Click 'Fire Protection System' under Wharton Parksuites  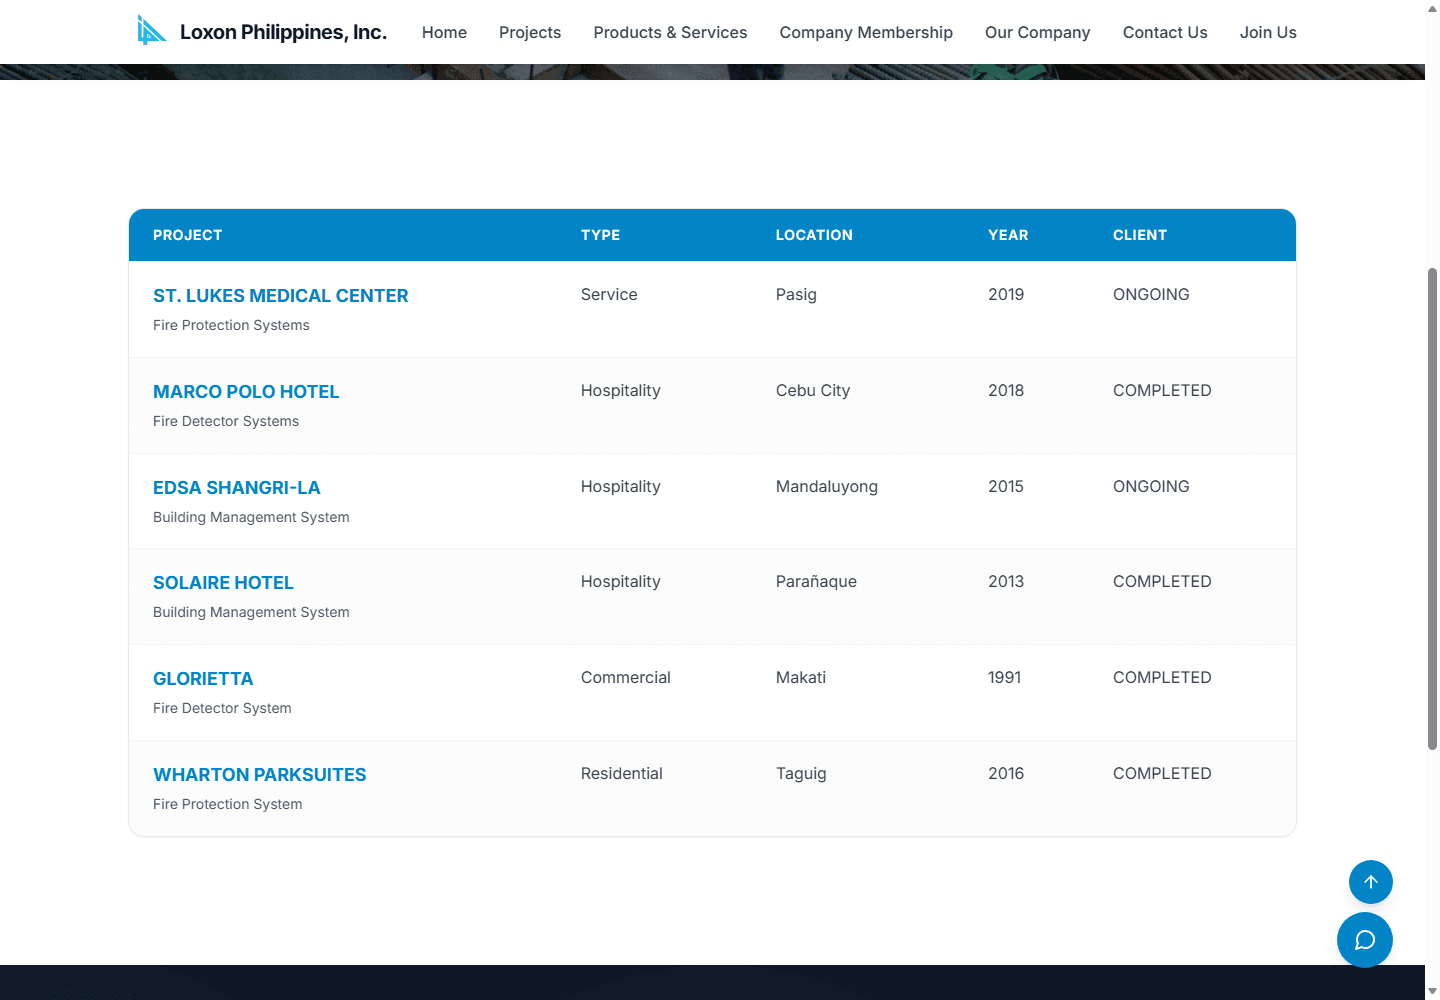tap(227, 804)
